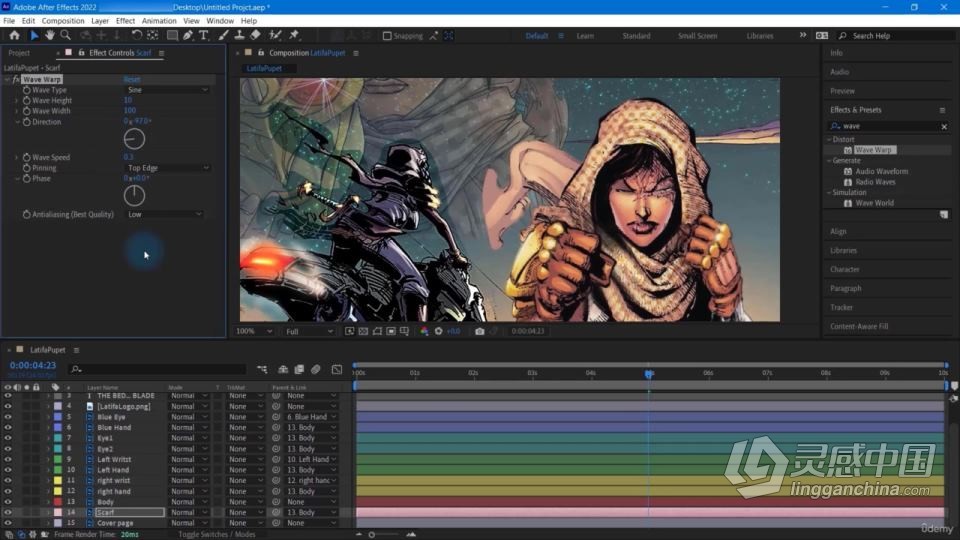The image size is (960, 540).
Task: Click the Phase angle dial
Action: (134, 196)
